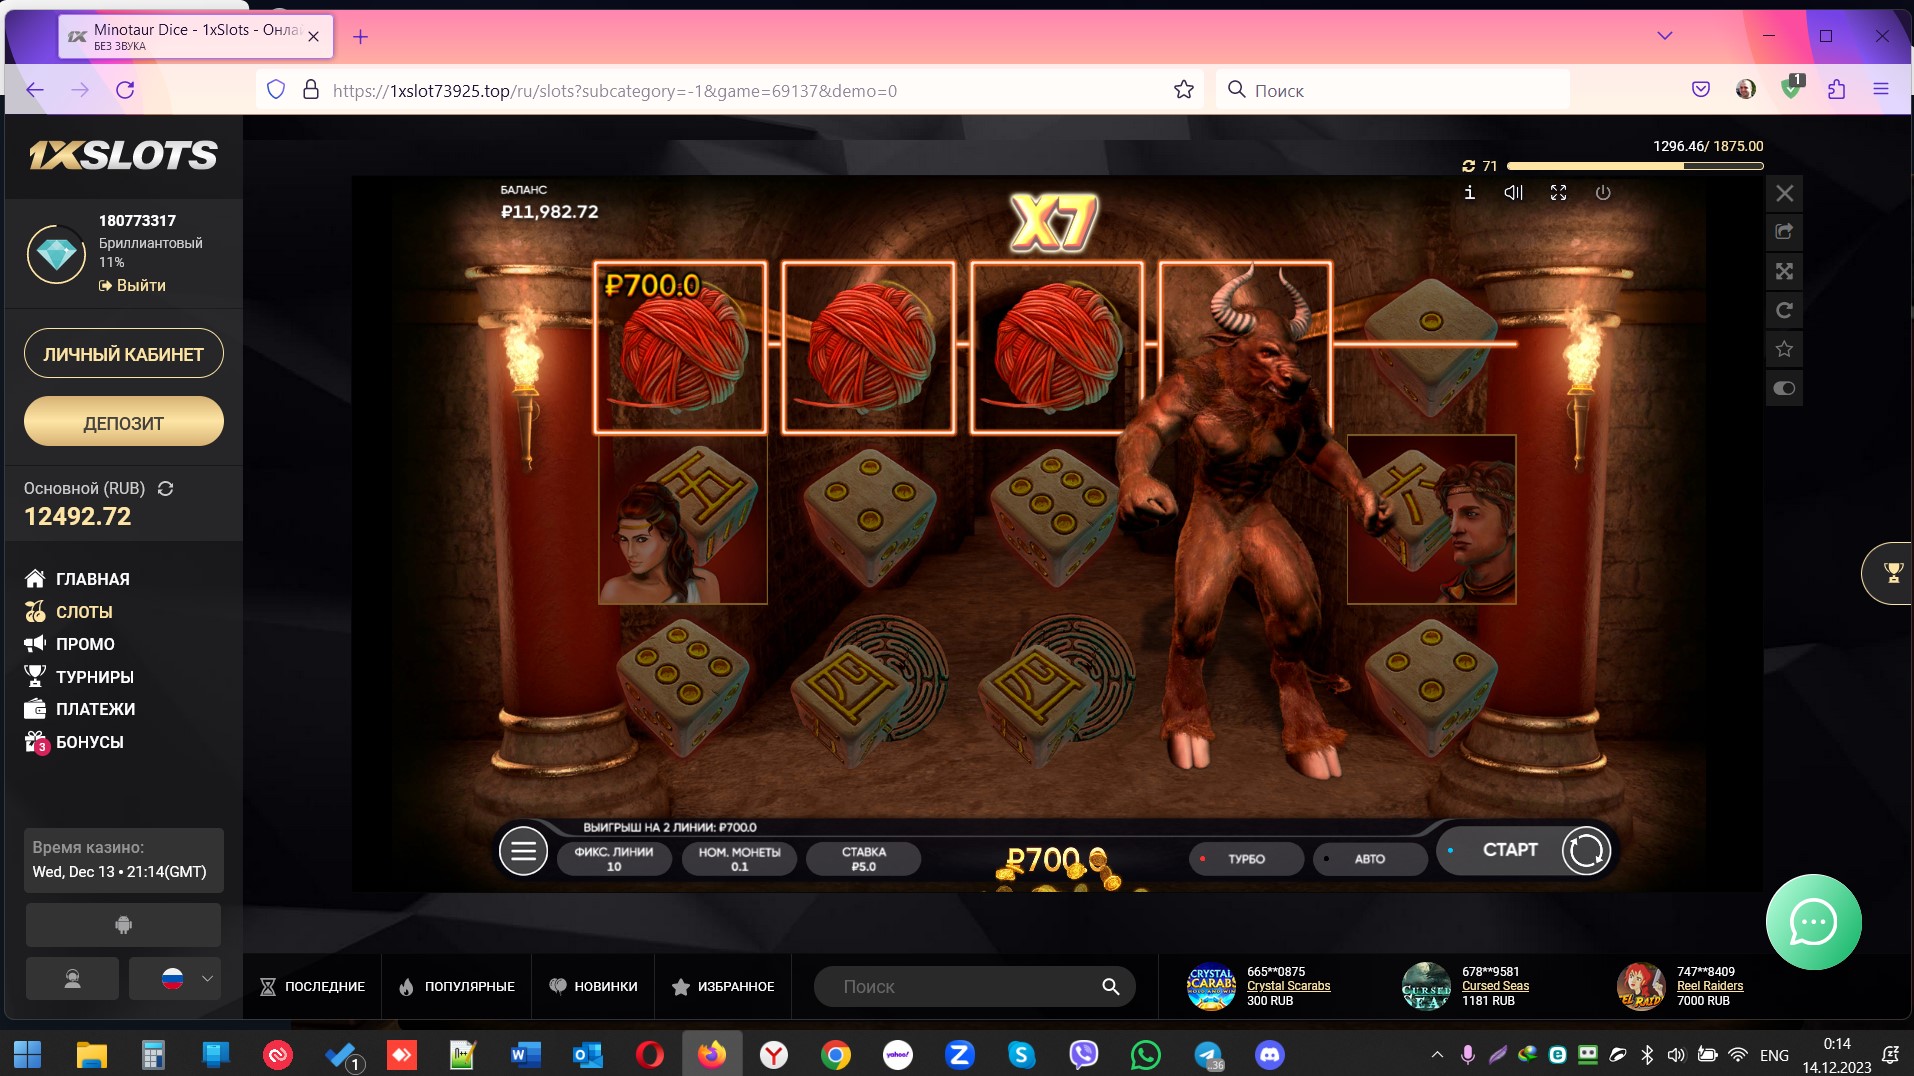Click the Android app download button

click(123, 925)
